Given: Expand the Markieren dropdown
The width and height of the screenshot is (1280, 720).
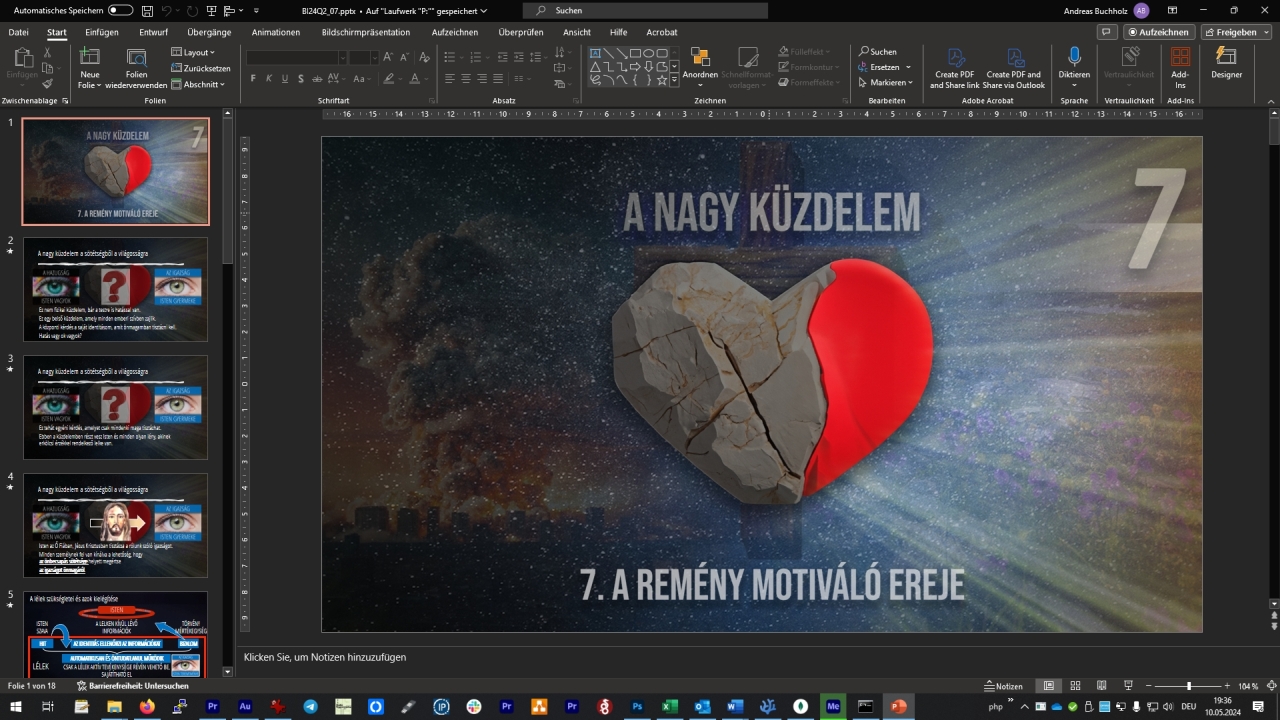Looking at the screenshot, I should [x=884, y=83].
